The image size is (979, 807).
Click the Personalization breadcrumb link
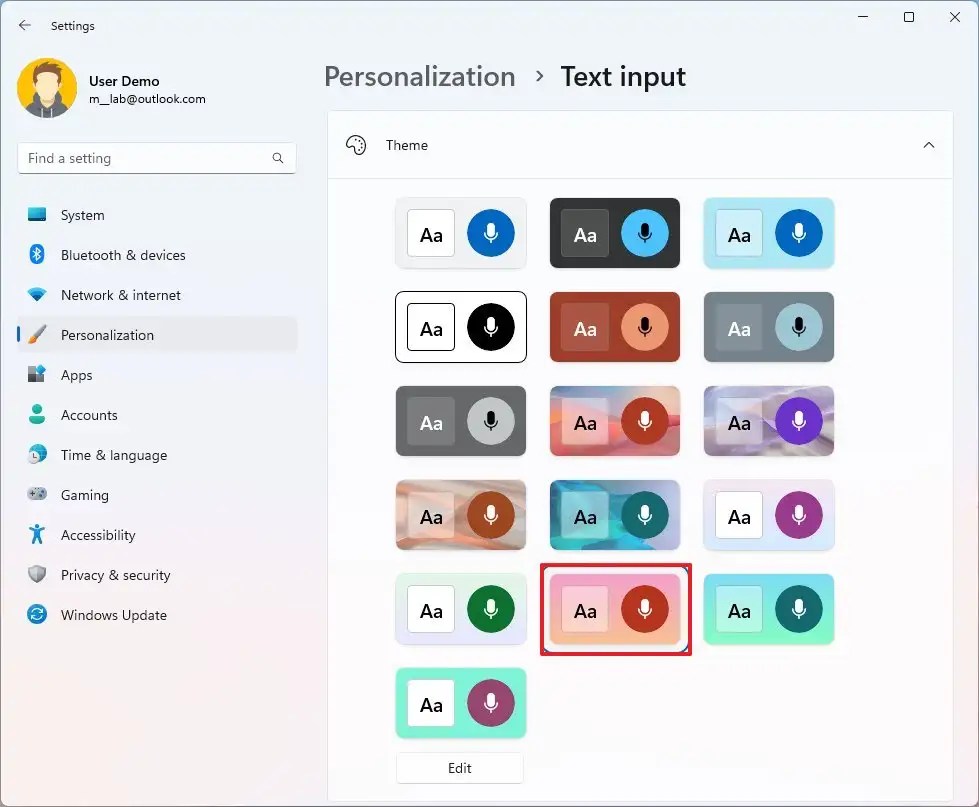[x=419, y=76]
